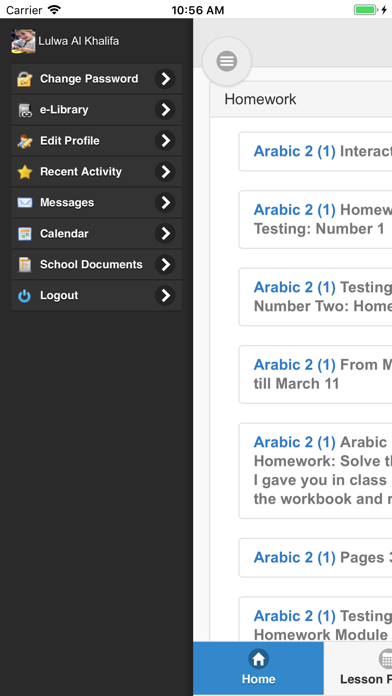Click the Calendar icon in sidebar
The image size is (392, 696).
tap(24, 234)
